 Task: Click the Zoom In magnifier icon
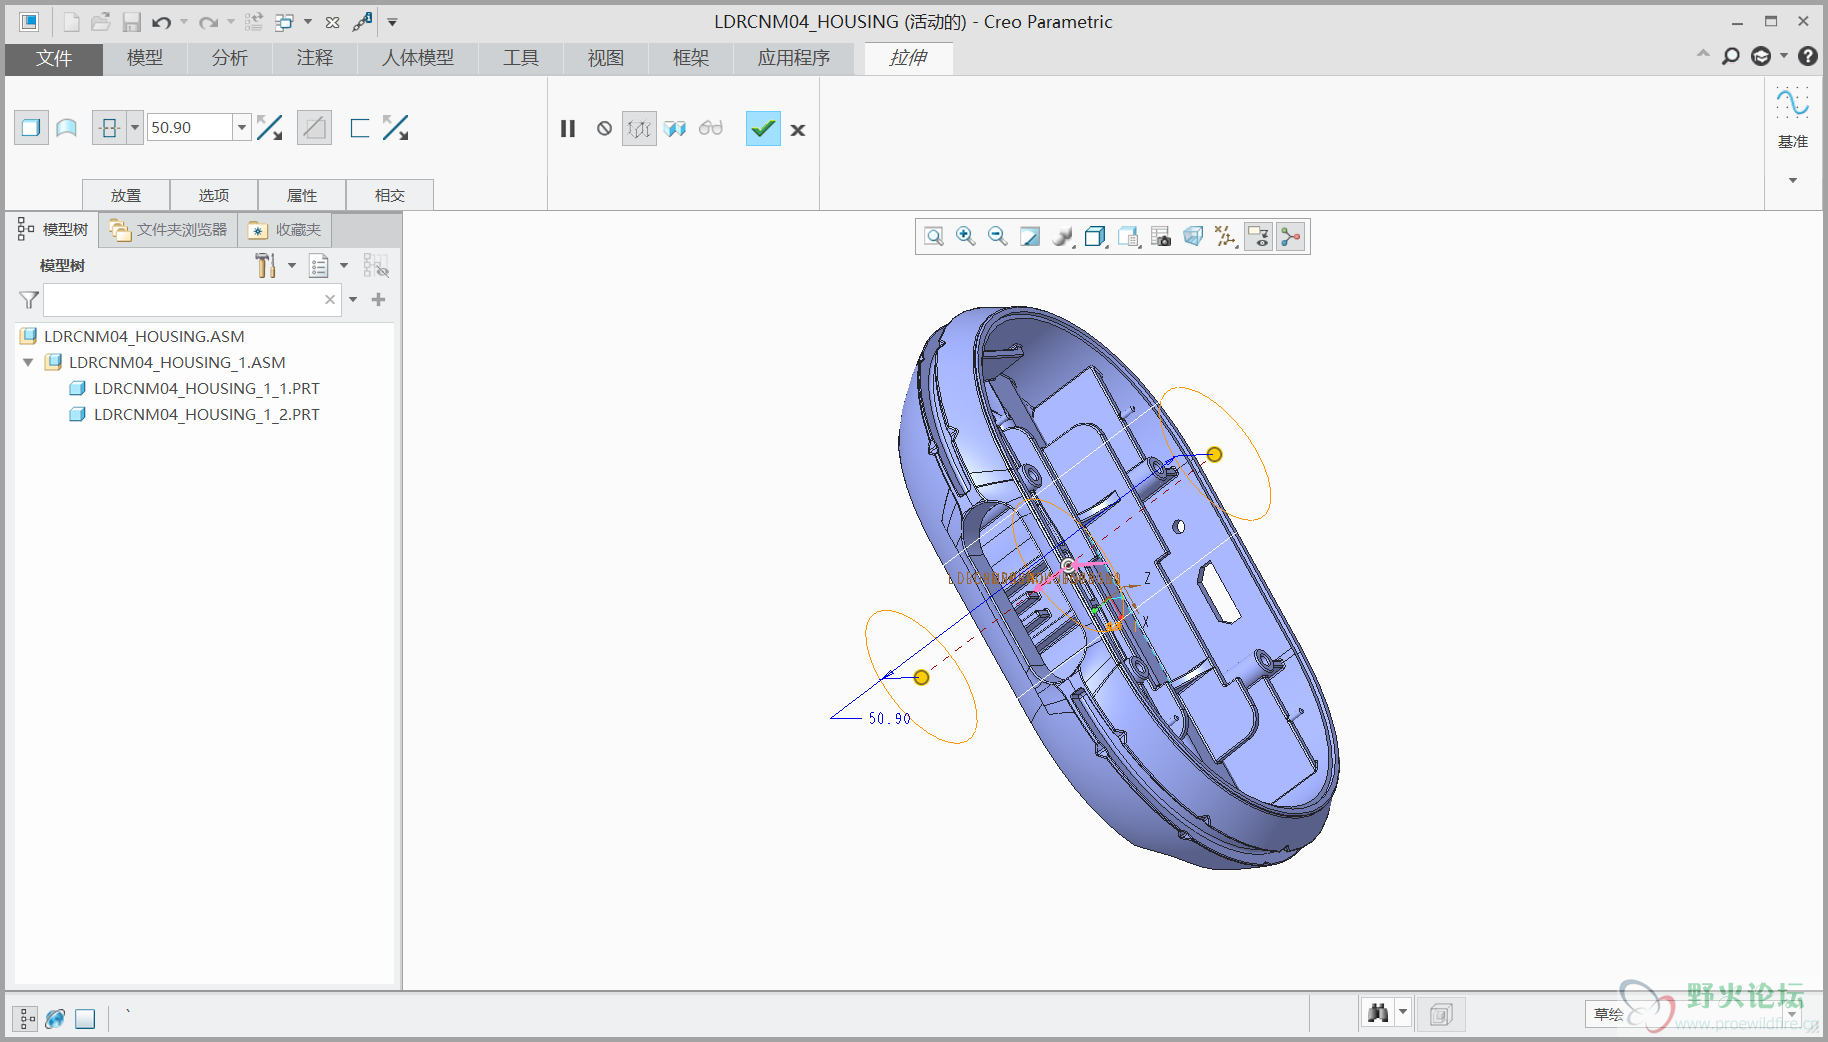click(x=966, y=237)
